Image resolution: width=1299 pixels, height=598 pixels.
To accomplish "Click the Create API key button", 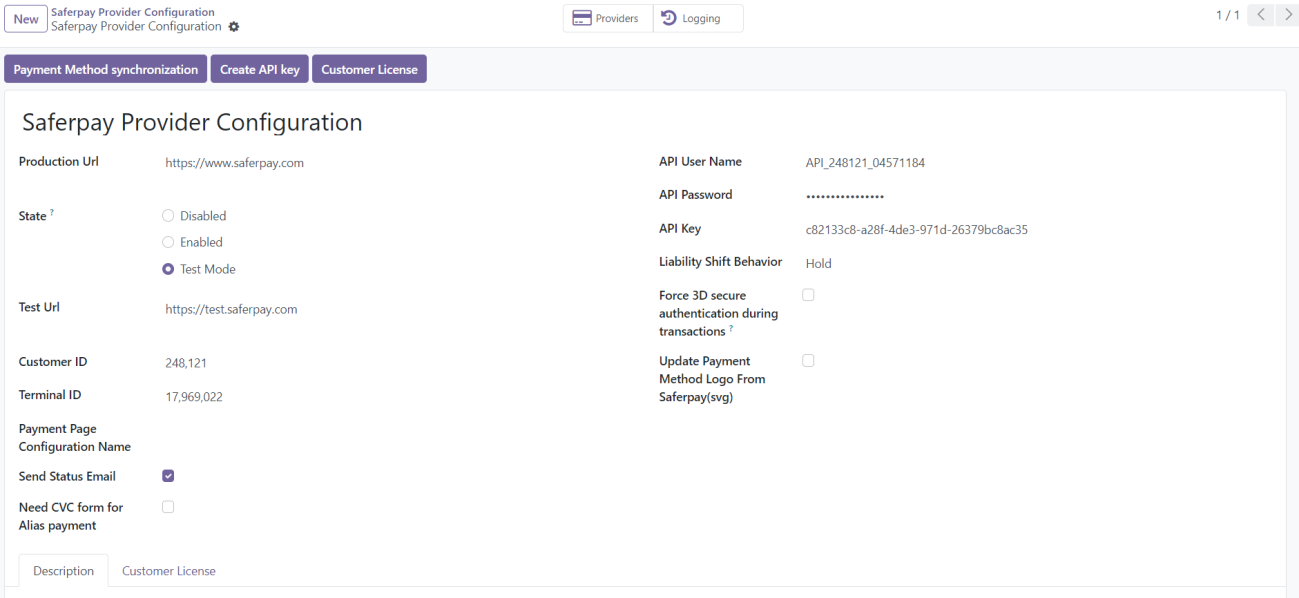I will coord(259,70).
